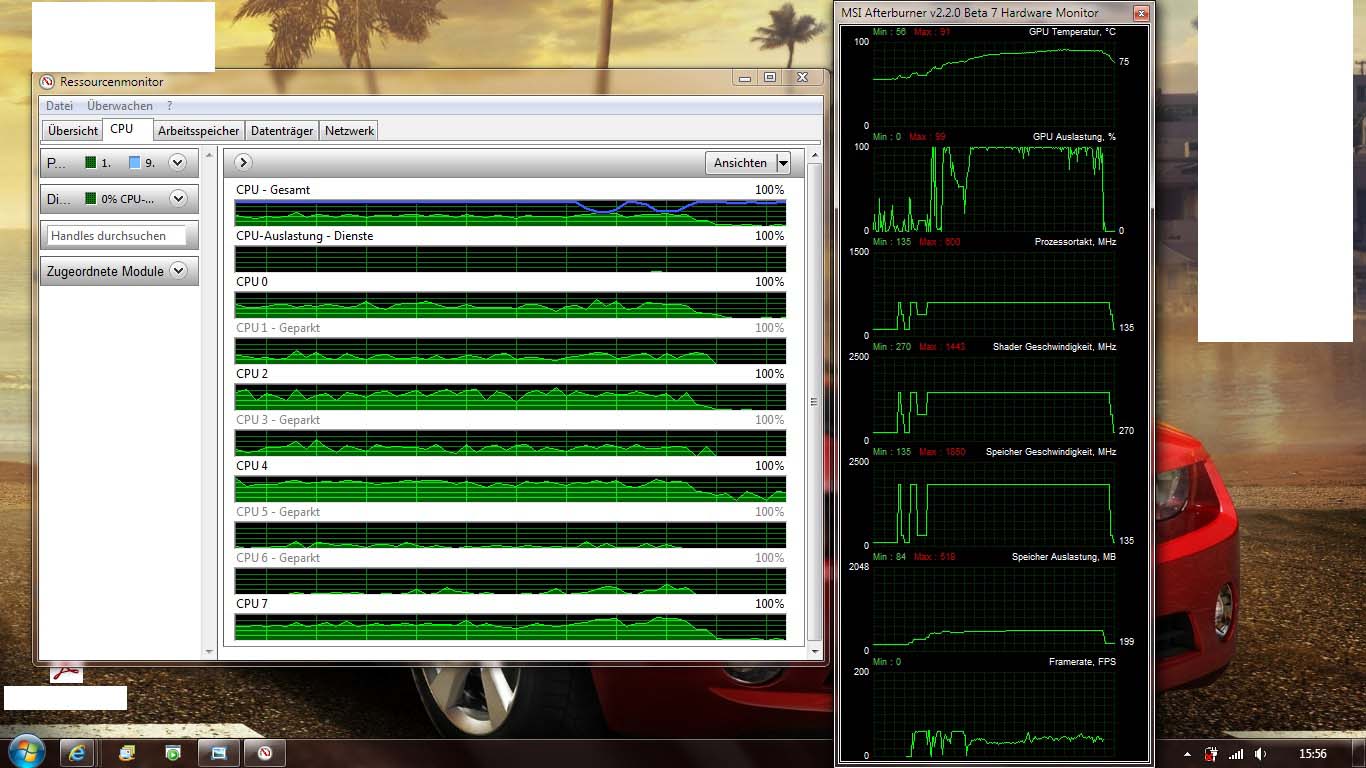Image resolution: width=1366 pixels, height=768 pixels.
Task: Open the Windows Start menu orb
Action: click(x=25, y=751)
